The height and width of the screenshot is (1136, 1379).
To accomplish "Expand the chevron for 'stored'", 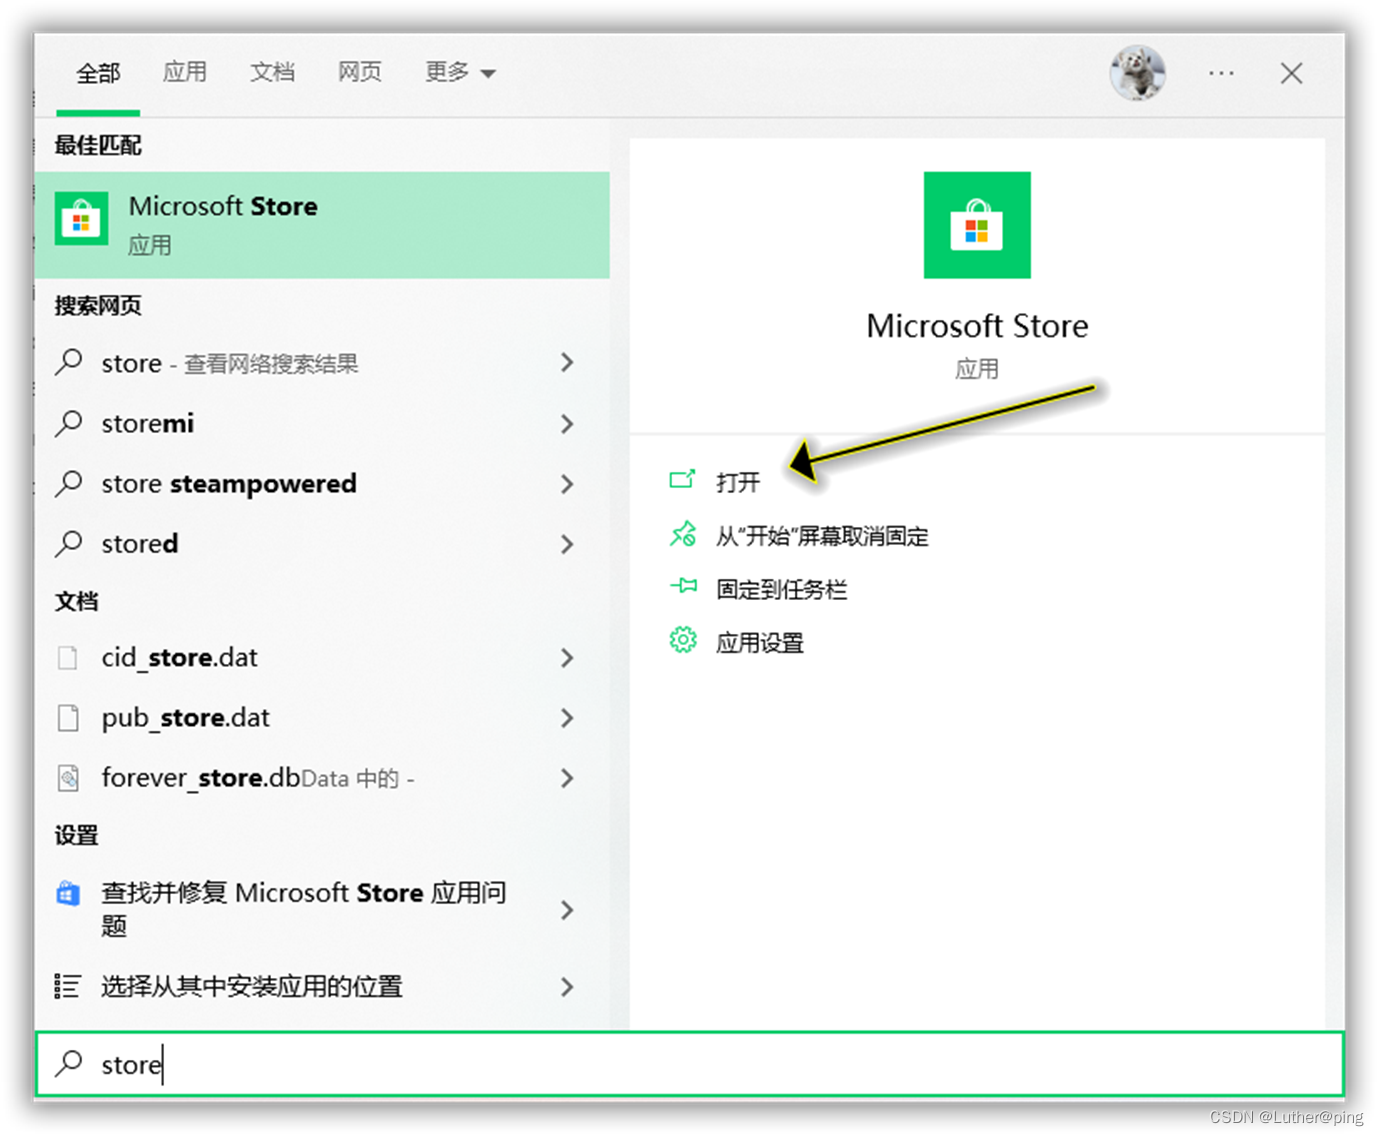I will pos(567,544).
